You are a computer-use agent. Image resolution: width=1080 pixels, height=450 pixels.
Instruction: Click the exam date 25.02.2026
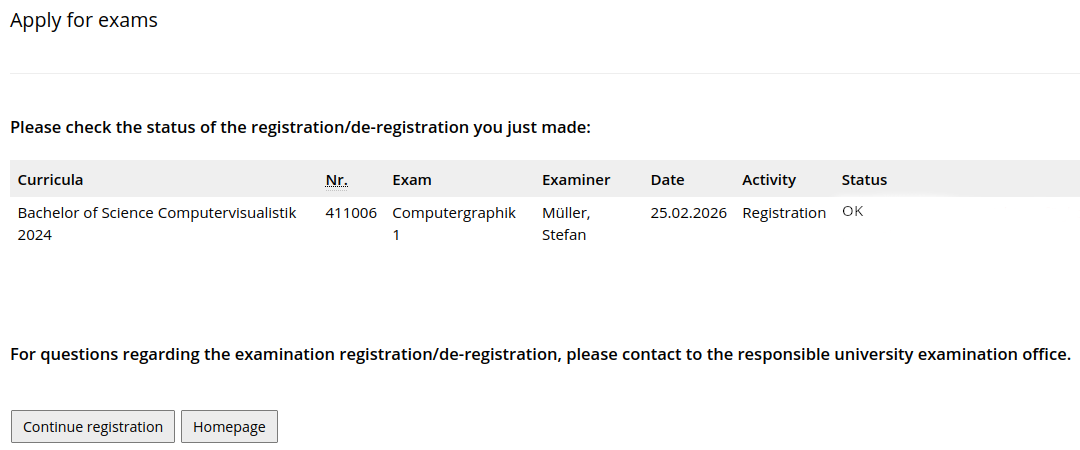(x=688, y=213)
